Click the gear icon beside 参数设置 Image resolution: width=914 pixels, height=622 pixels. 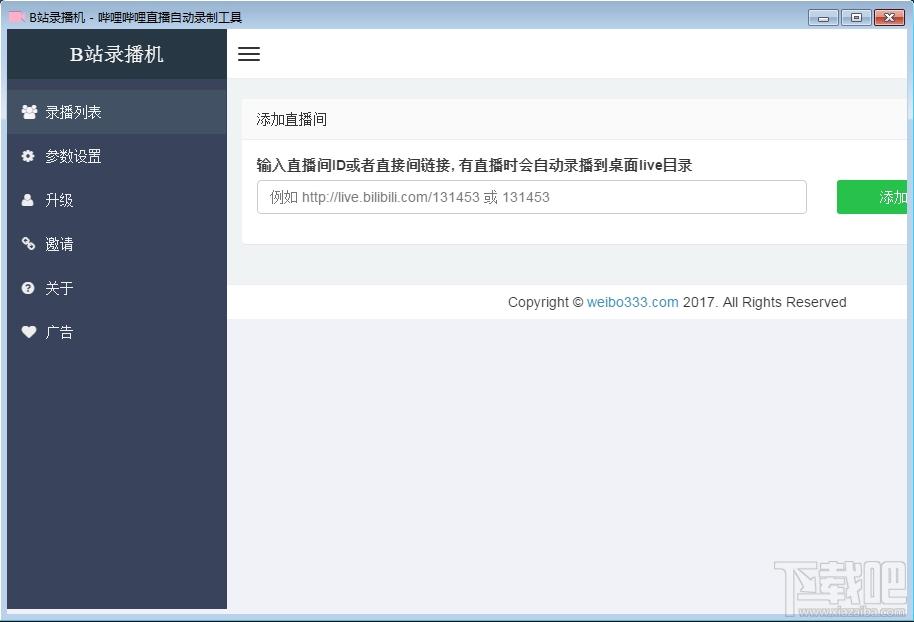(x=28, y=156)
